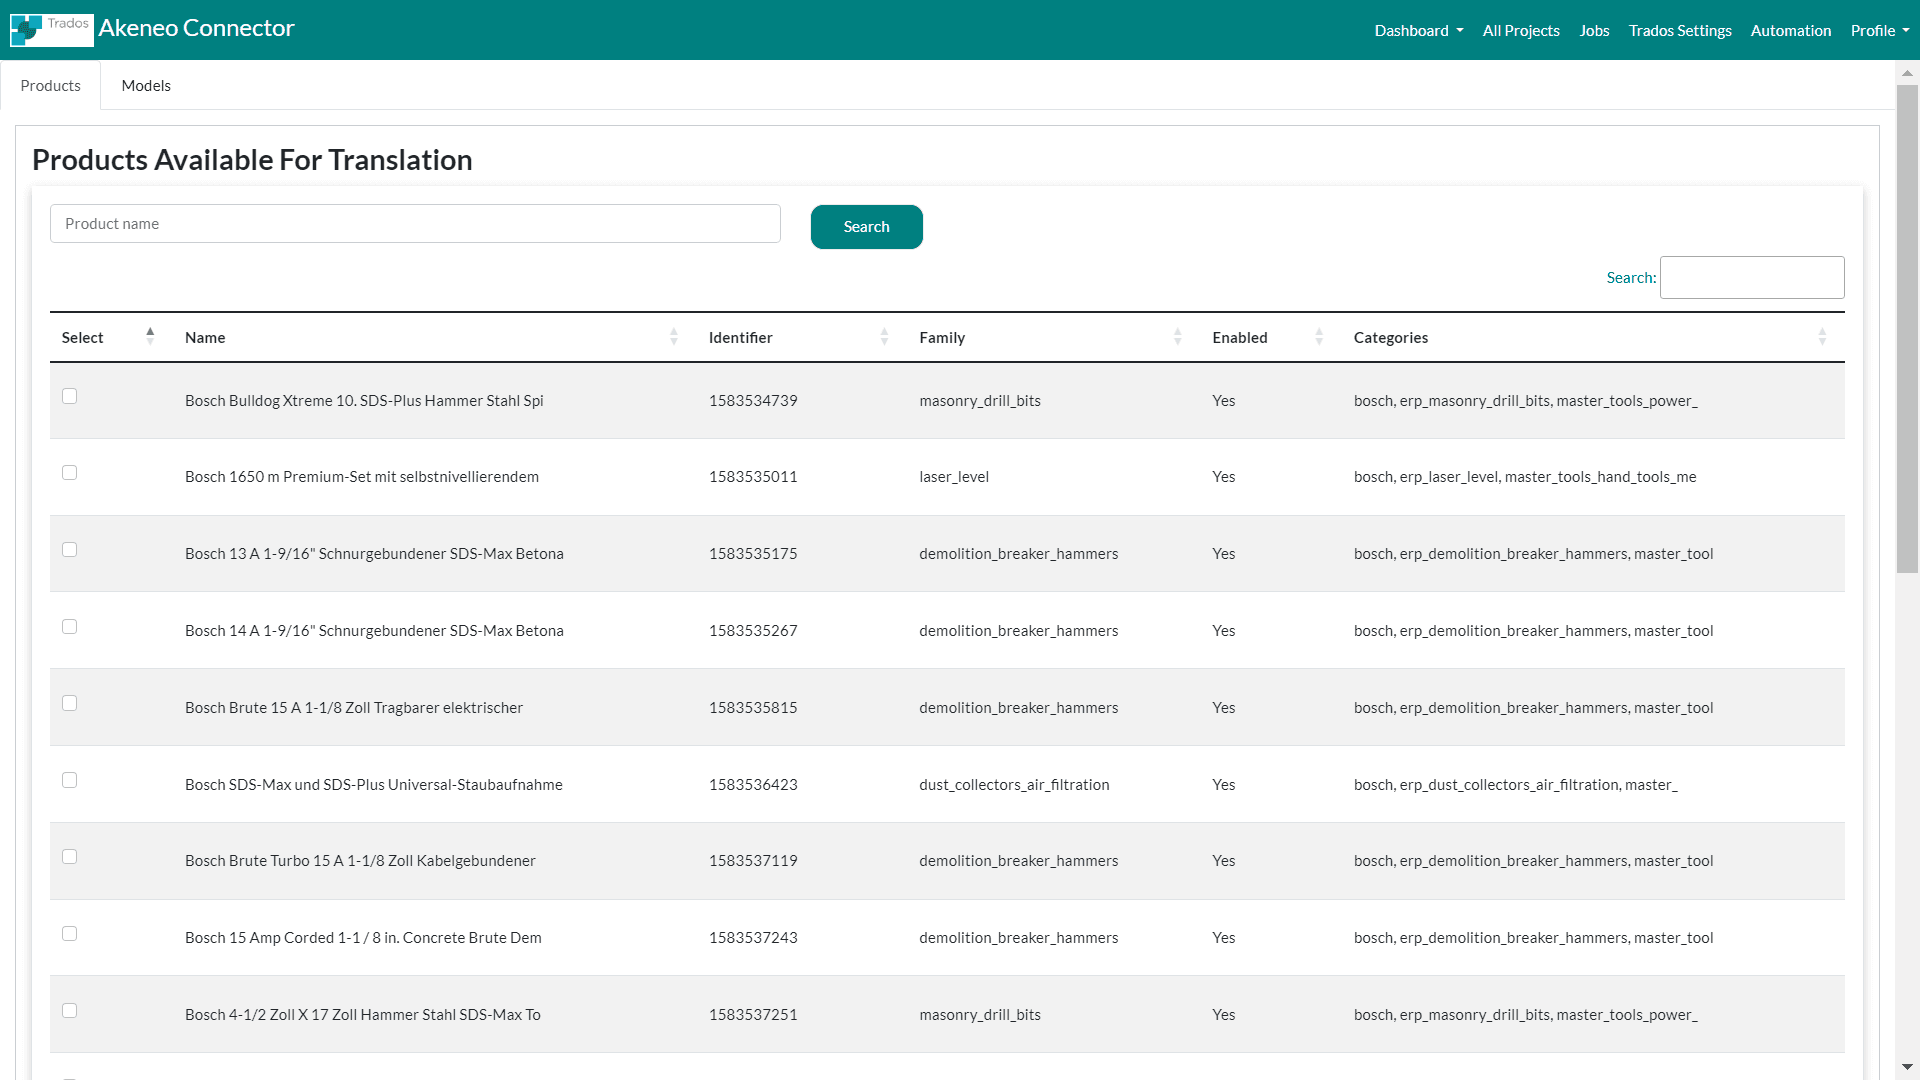Viewport: 1920px width, 1080px height.
Task: Click identifier 1583537119
Action: 753,861
